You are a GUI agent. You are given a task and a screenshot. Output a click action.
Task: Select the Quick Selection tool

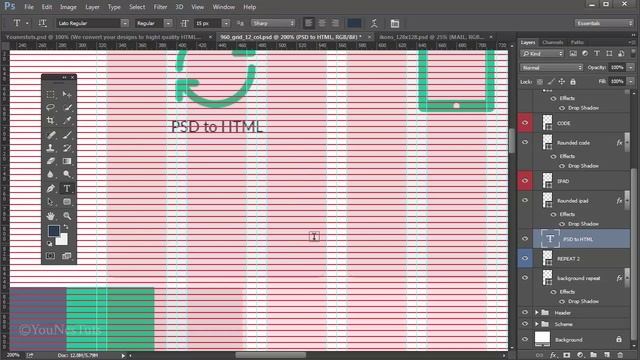pyautogui.click(x=67, y=108)
